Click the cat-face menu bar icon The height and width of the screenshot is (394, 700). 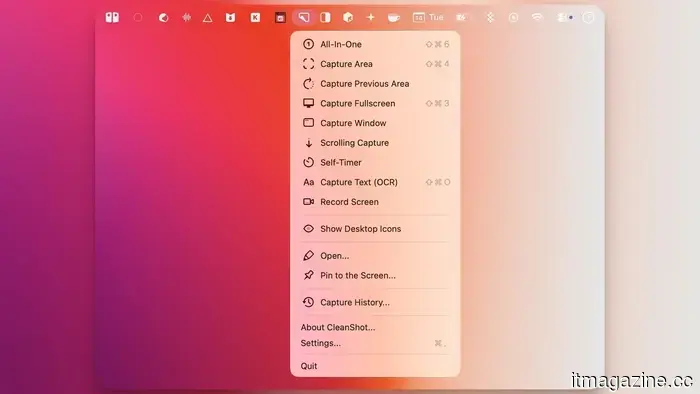(x=230, y=17)
